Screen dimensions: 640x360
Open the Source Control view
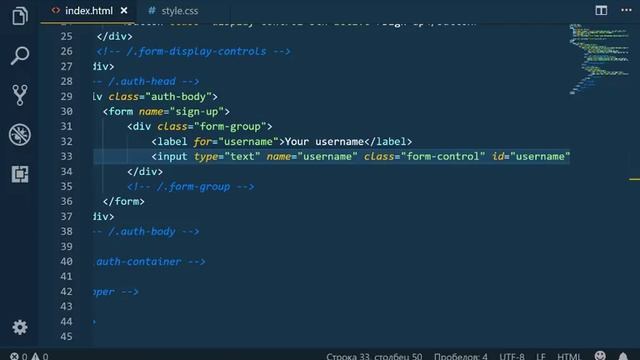pos(20,95)
